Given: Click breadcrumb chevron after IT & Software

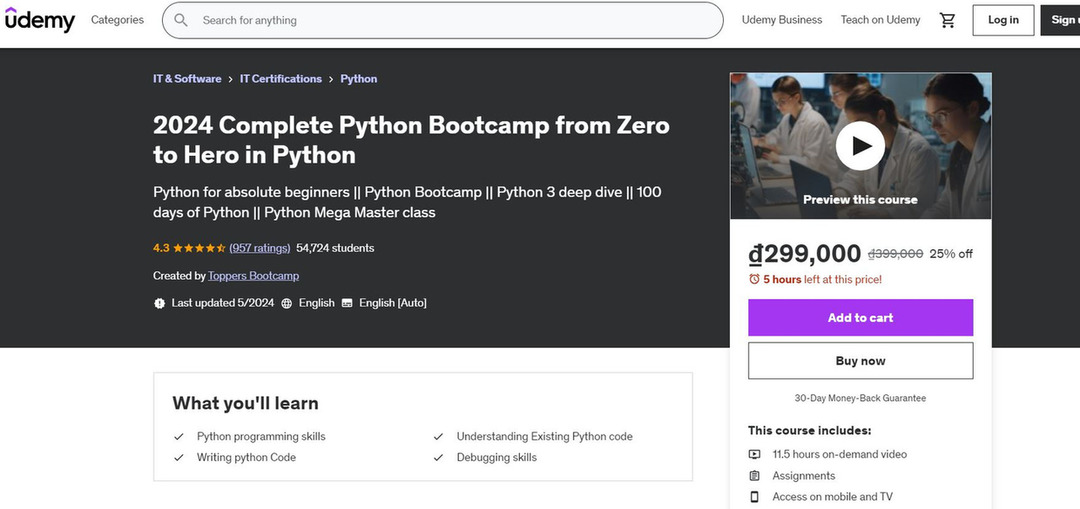Looking at the screenshot, I should [x=231, y=79].
